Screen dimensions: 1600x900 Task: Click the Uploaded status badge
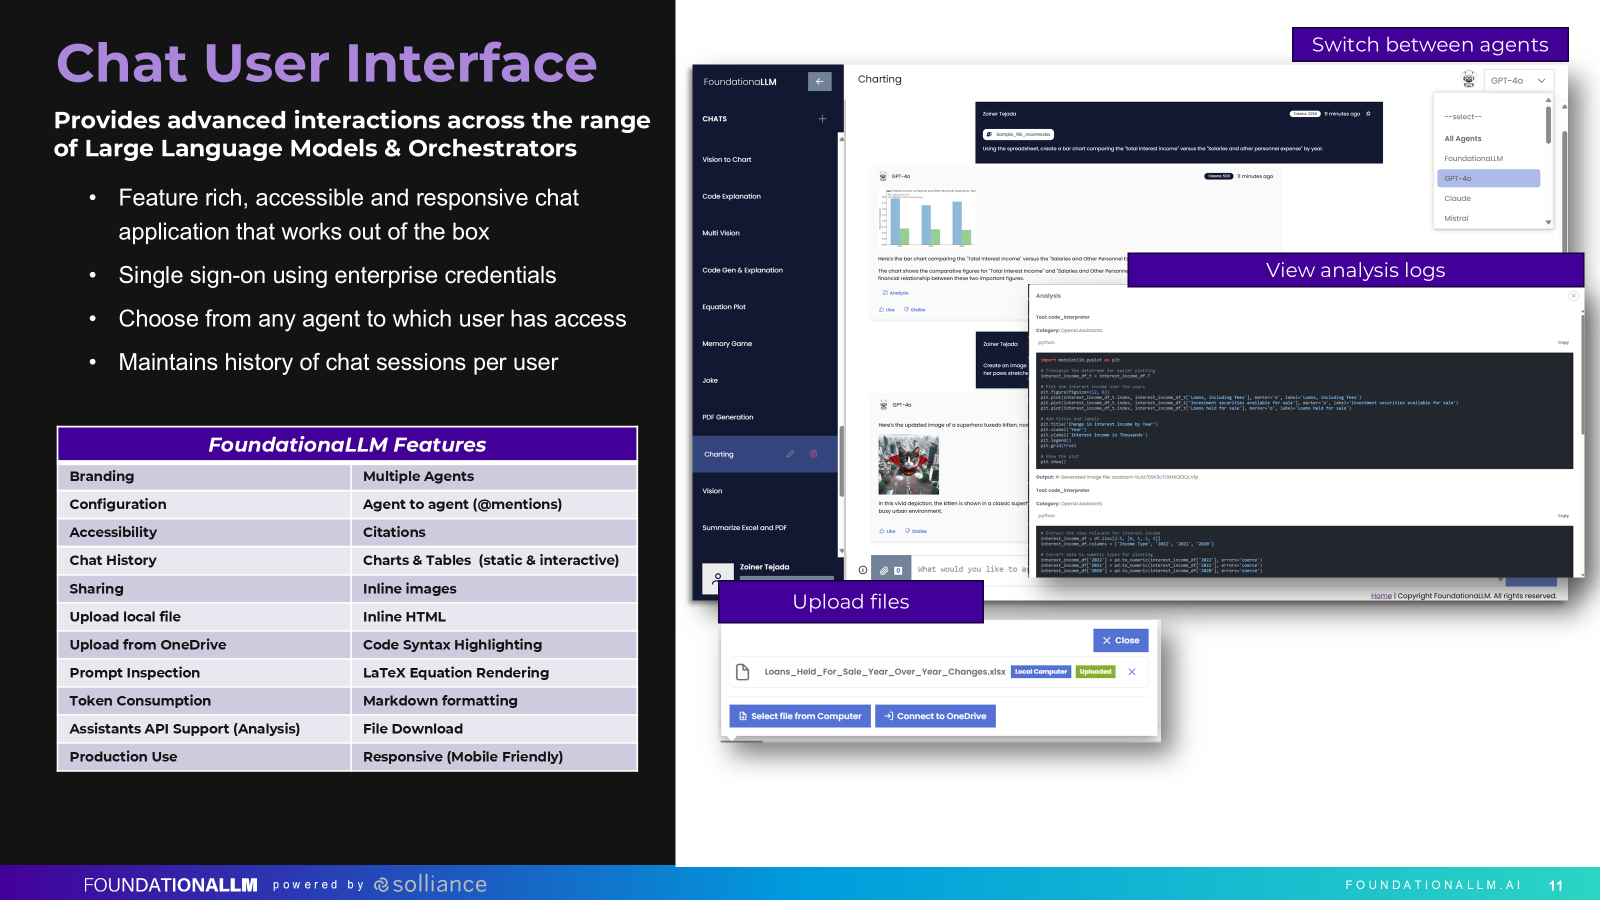click(1095, 672)
